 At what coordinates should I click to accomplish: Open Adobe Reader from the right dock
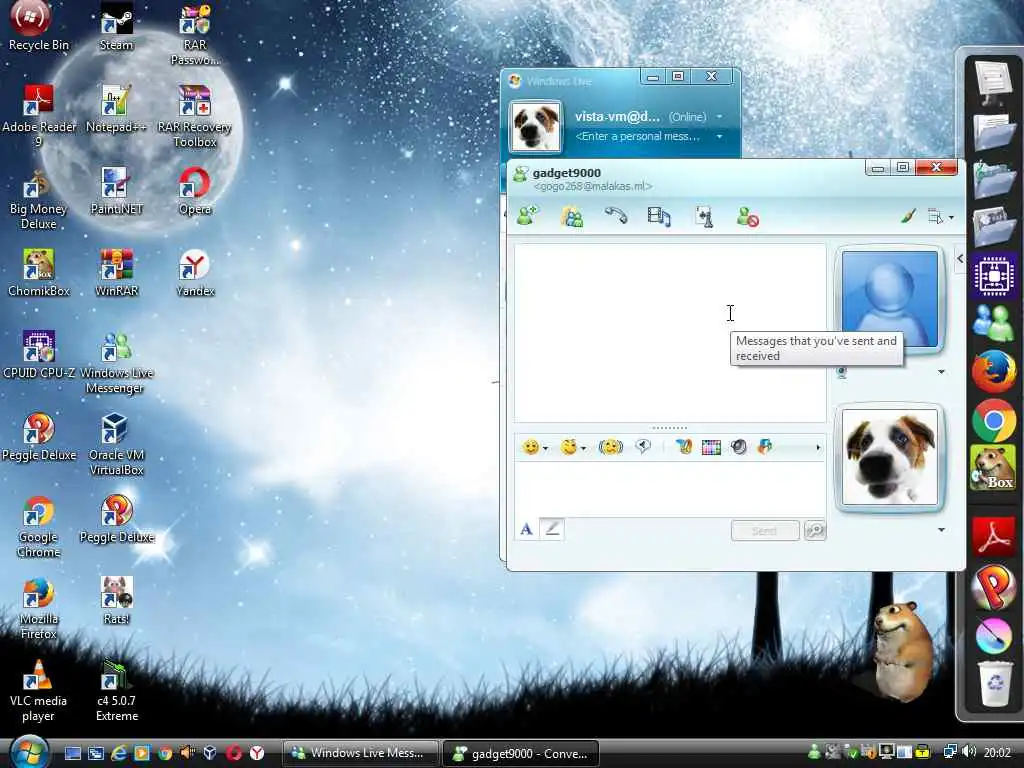point(993,537)
